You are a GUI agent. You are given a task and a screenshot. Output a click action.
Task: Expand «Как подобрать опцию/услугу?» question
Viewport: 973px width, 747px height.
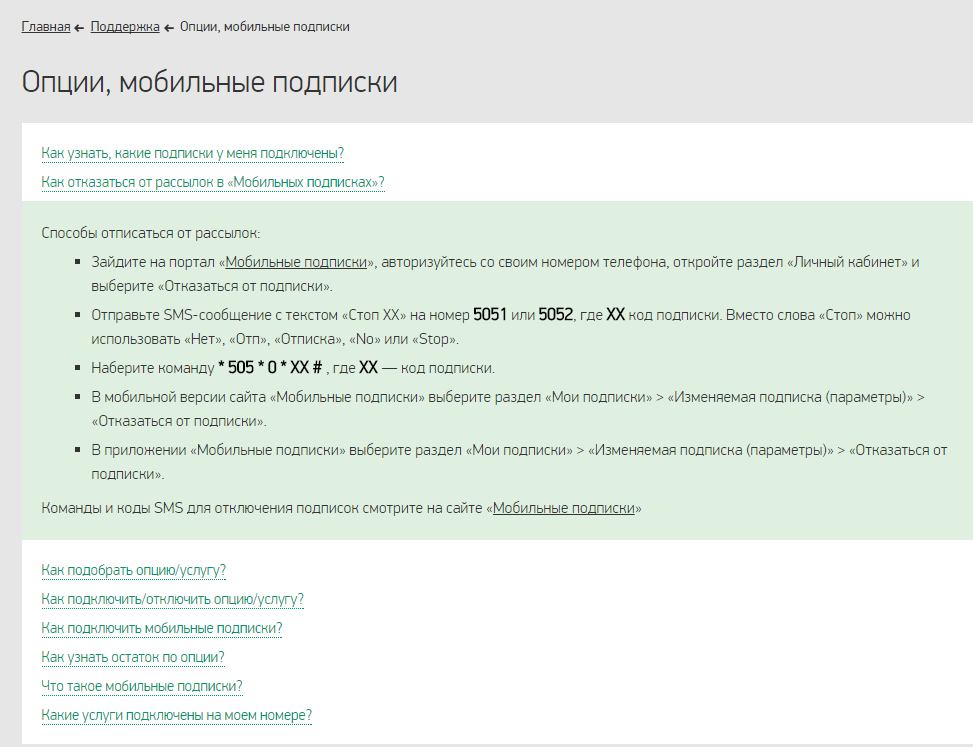(133, 570)
